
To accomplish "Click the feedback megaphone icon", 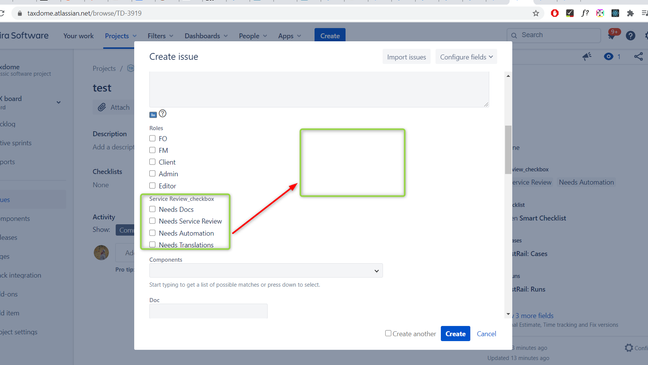I will click(587, 57).
